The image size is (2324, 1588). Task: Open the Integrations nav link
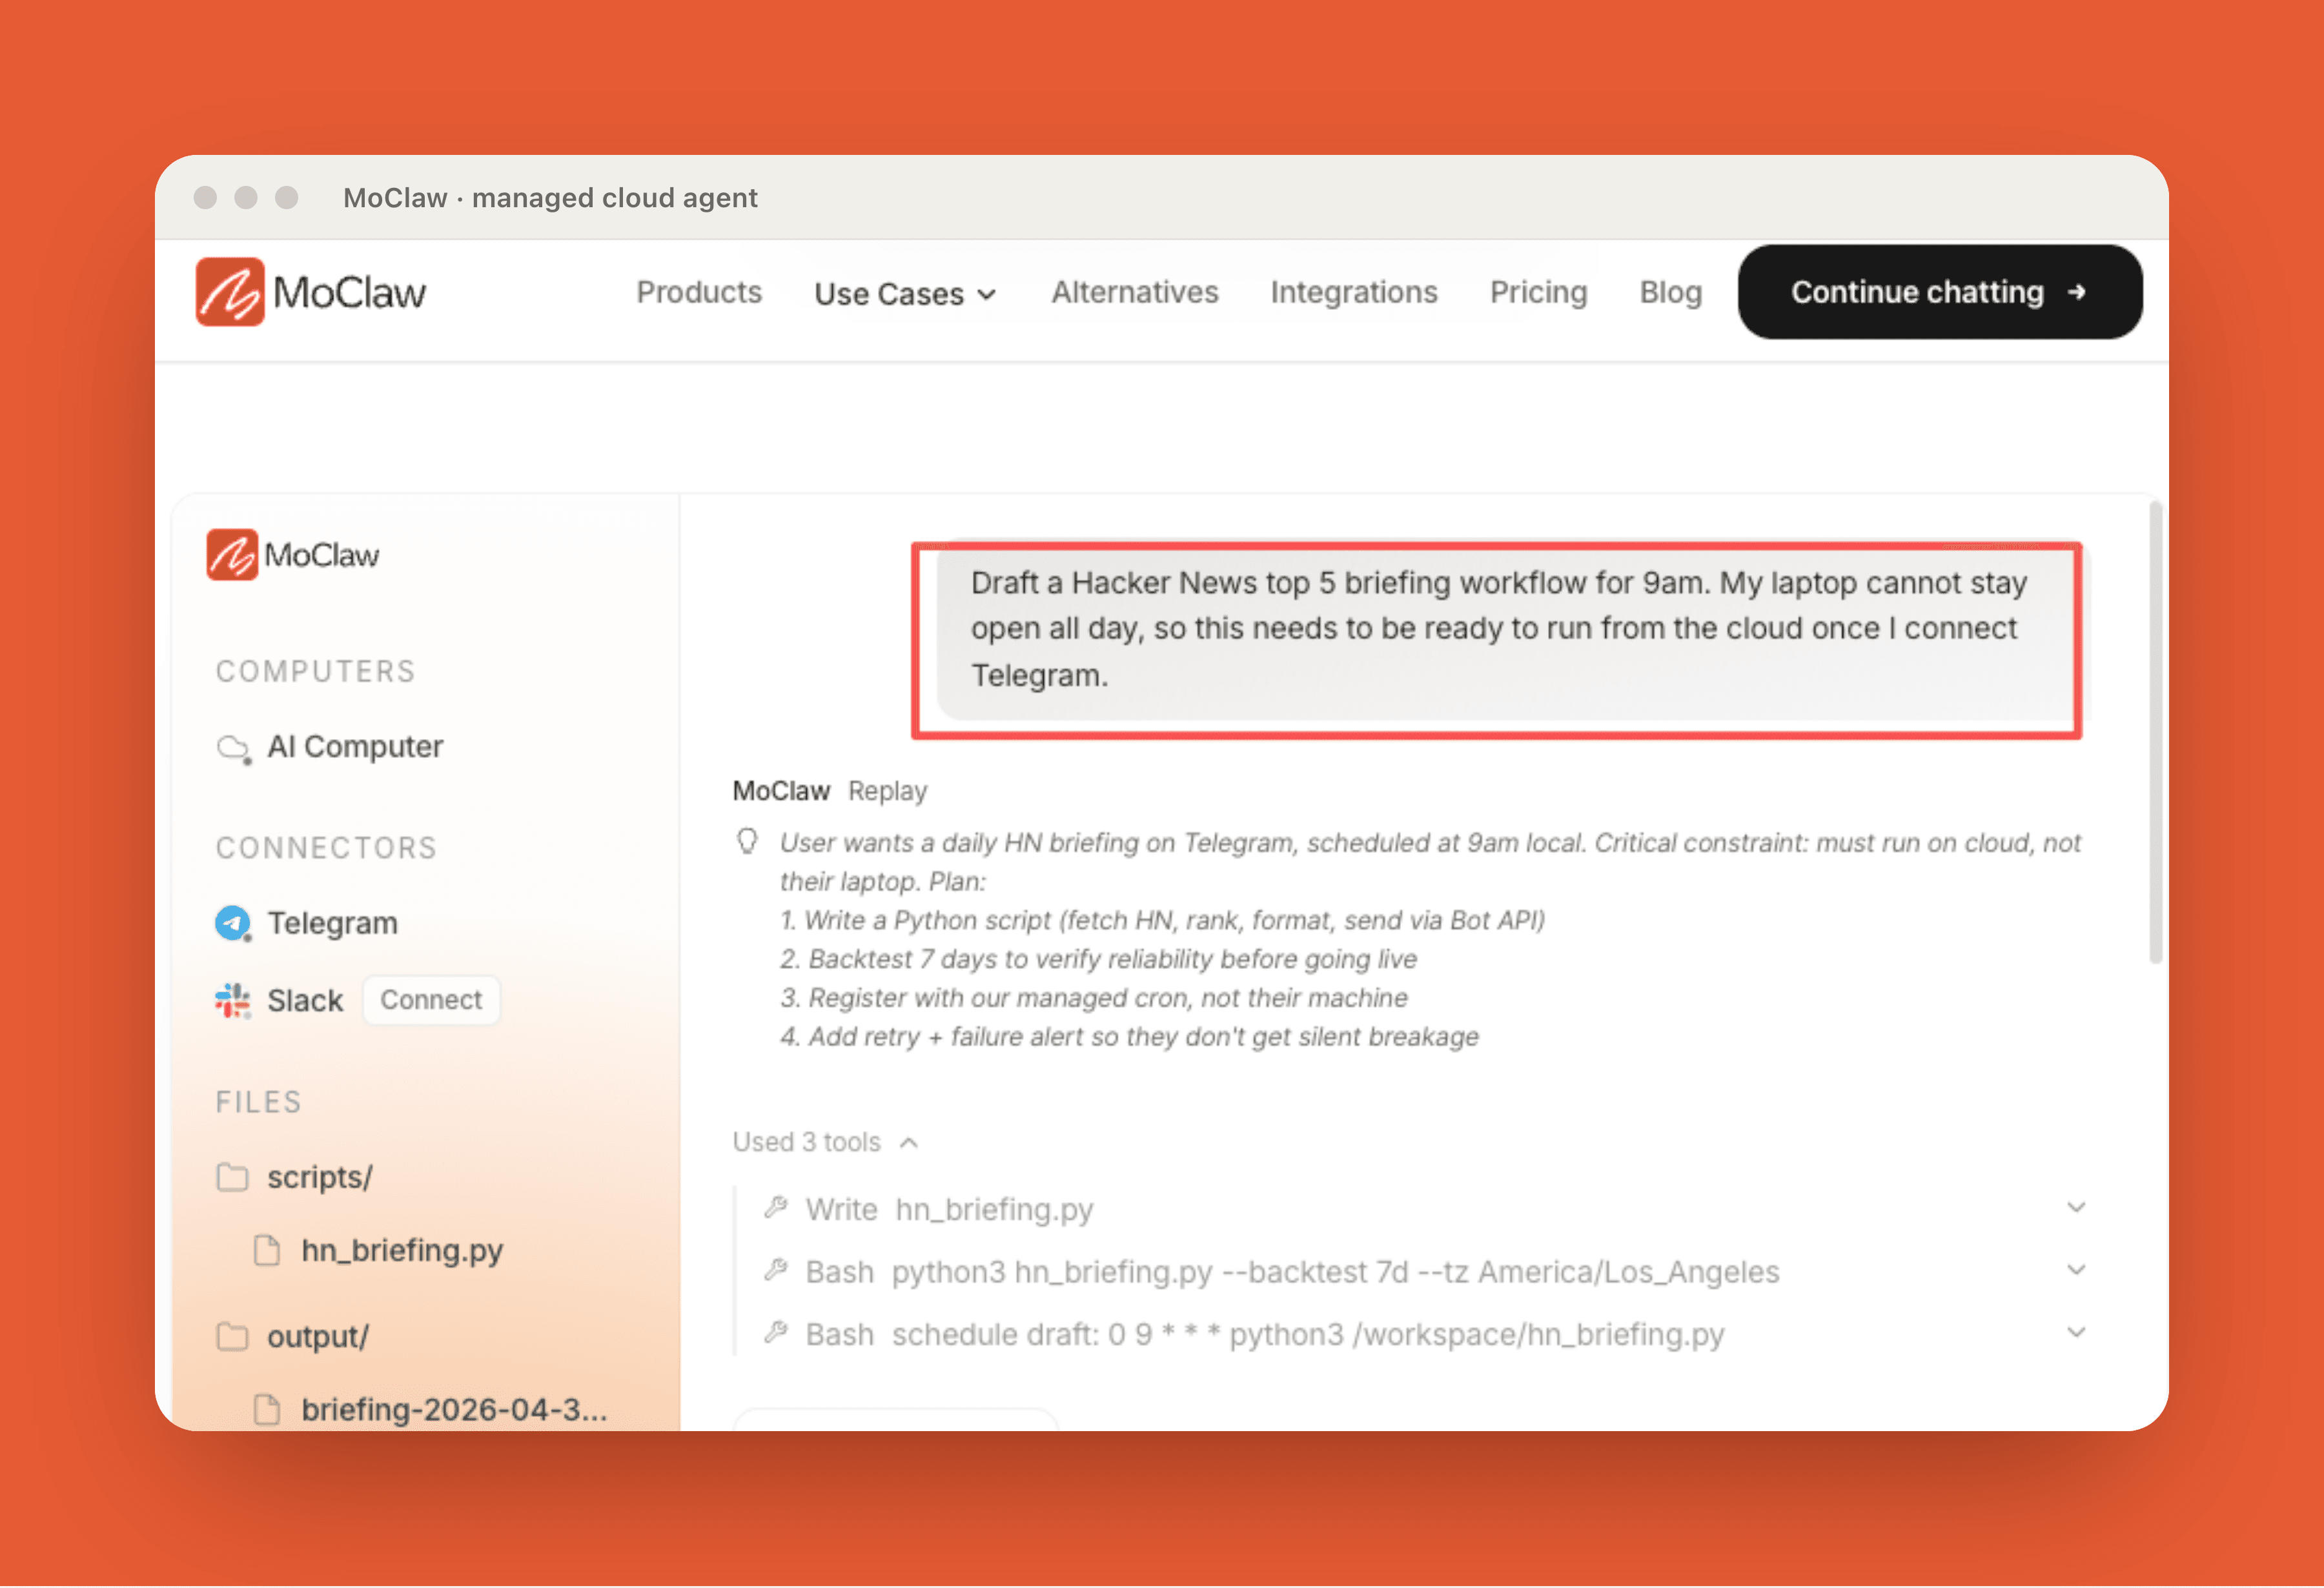coord(1354,292)
